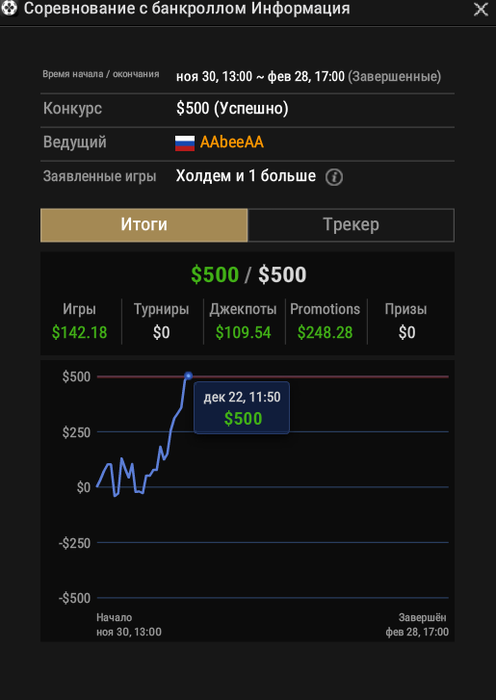Viewport: 496px width, 700px height.
Task: Click the Игры $142.18 stat
Action: pos(79,321)
